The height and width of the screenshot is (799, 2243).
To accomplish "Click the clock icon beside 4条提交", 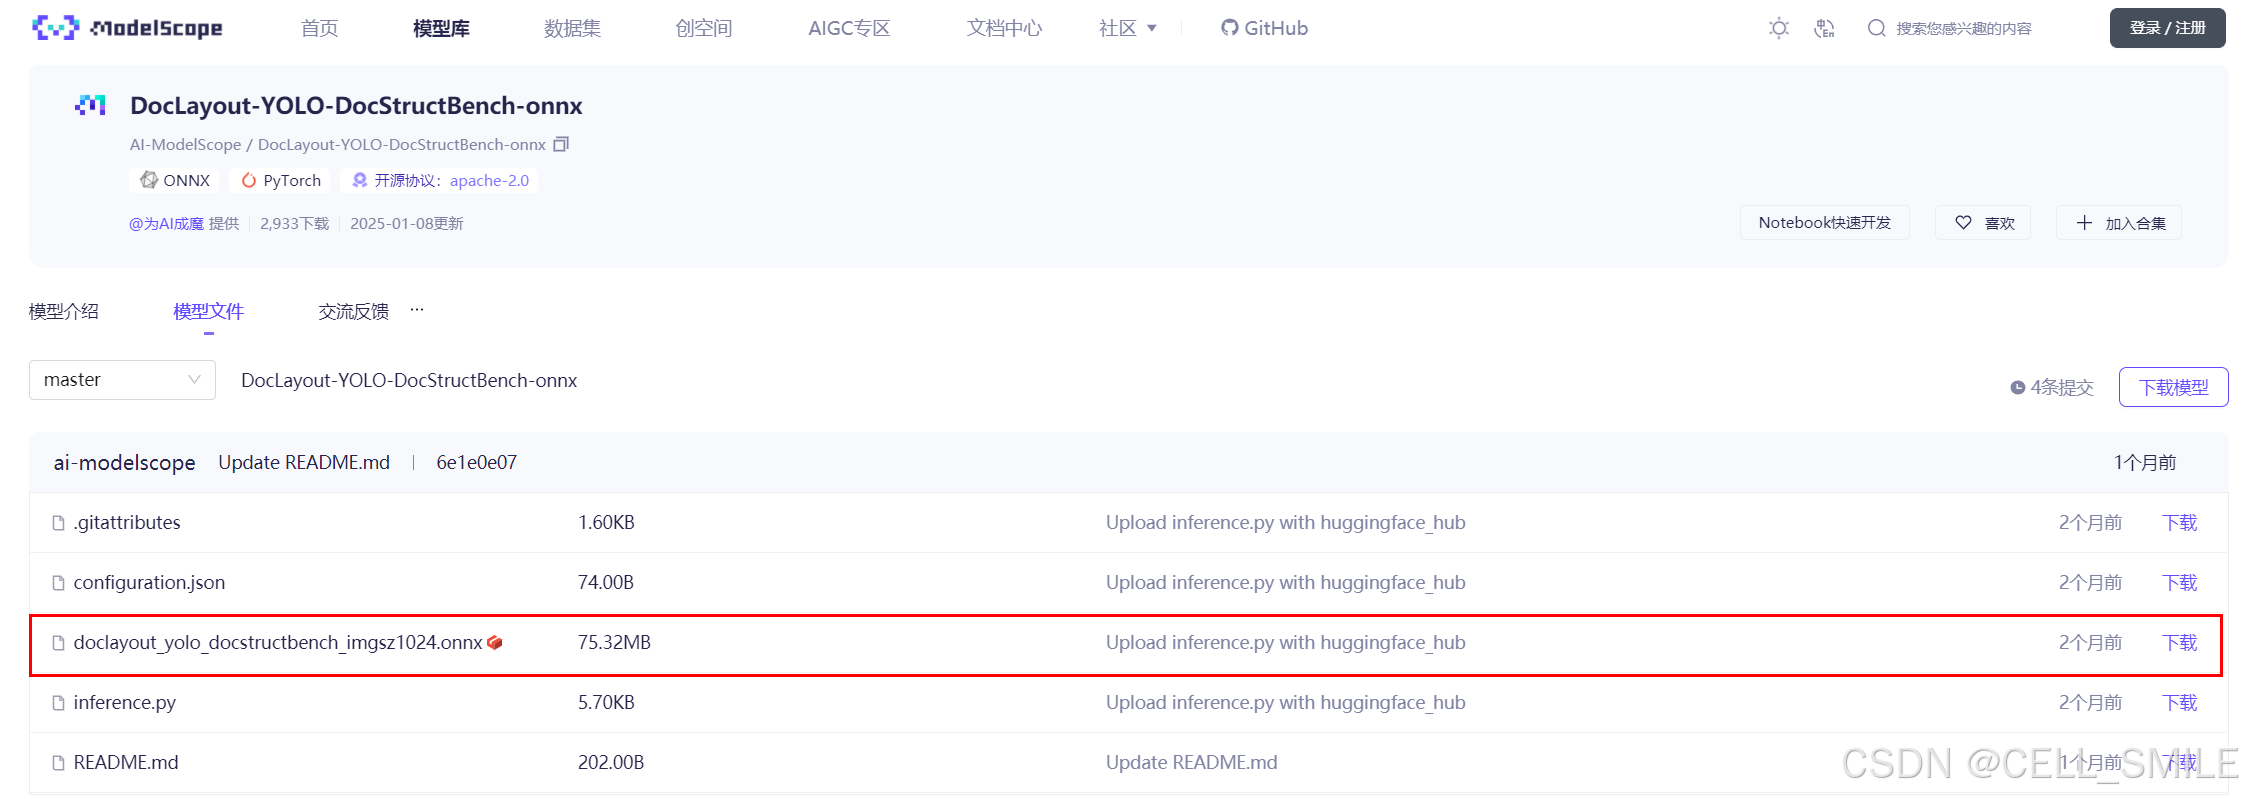I will tap(2018, 388).
